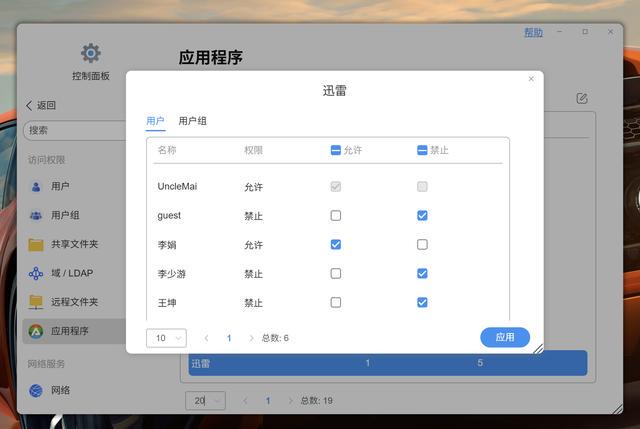Screen dimensions: 640x429
Task: Uncheck the 禁止 box for 王坤
Action: [422, 302]
